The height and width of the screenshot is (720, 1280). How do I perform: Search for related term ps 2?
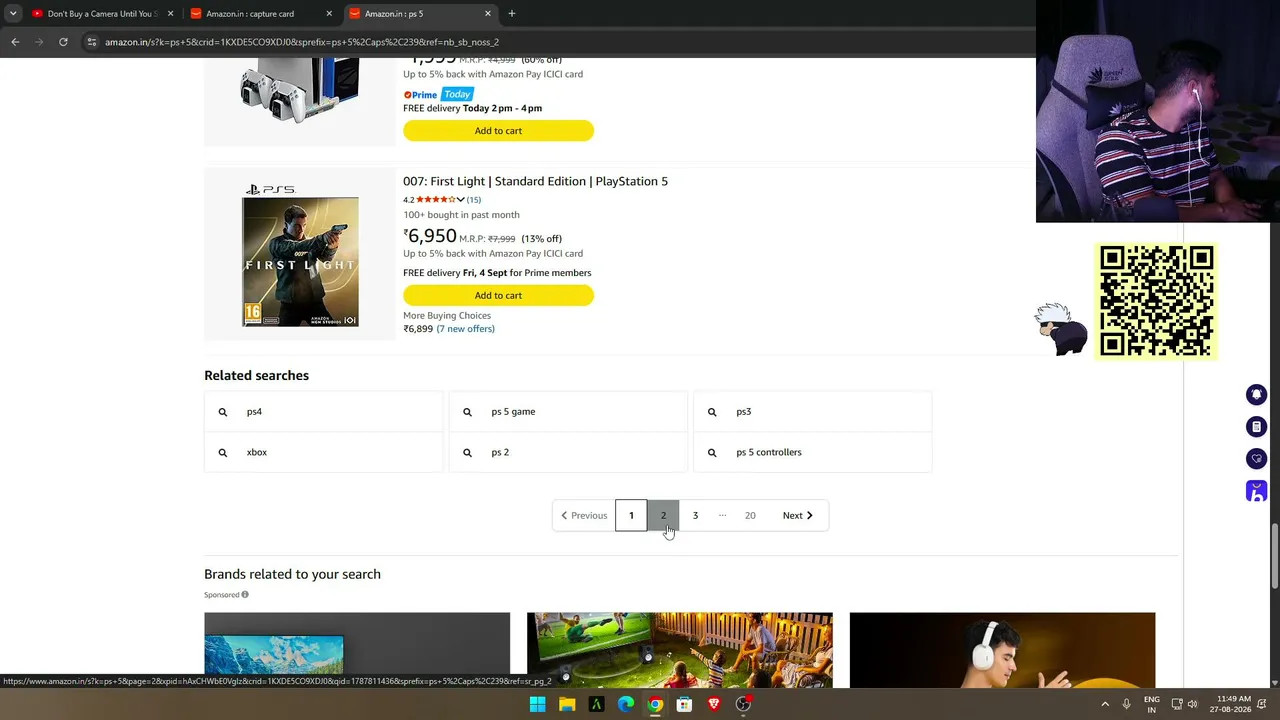(x=568, y=453)
